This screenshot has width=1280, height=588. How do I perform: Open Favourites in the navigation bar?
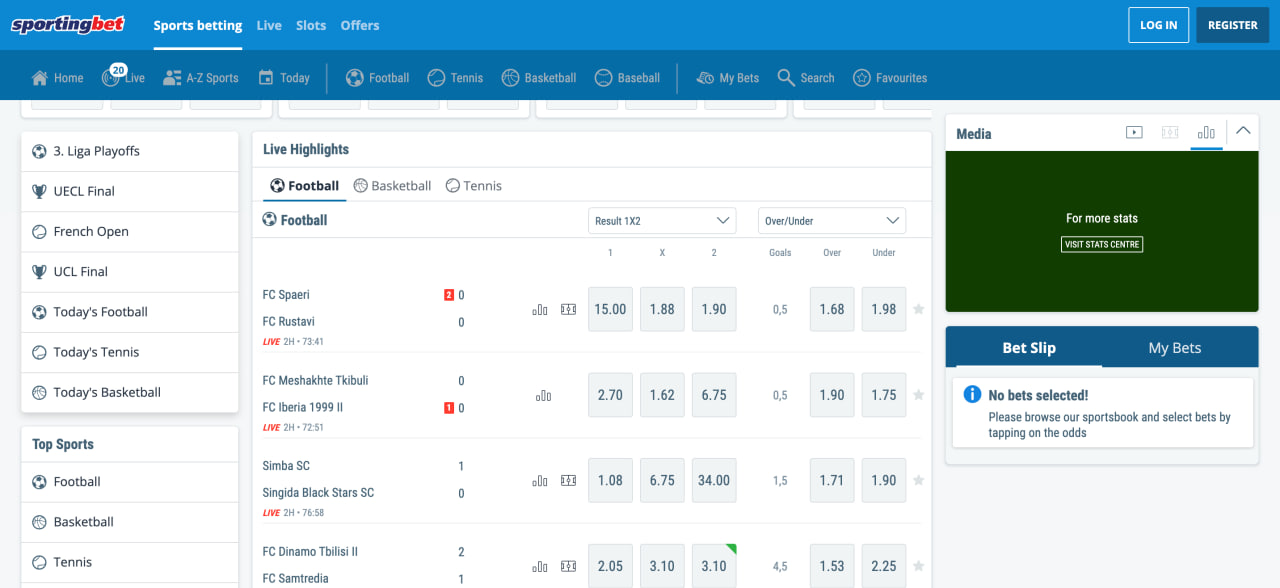pyautogui.click(x=890, y=78)
